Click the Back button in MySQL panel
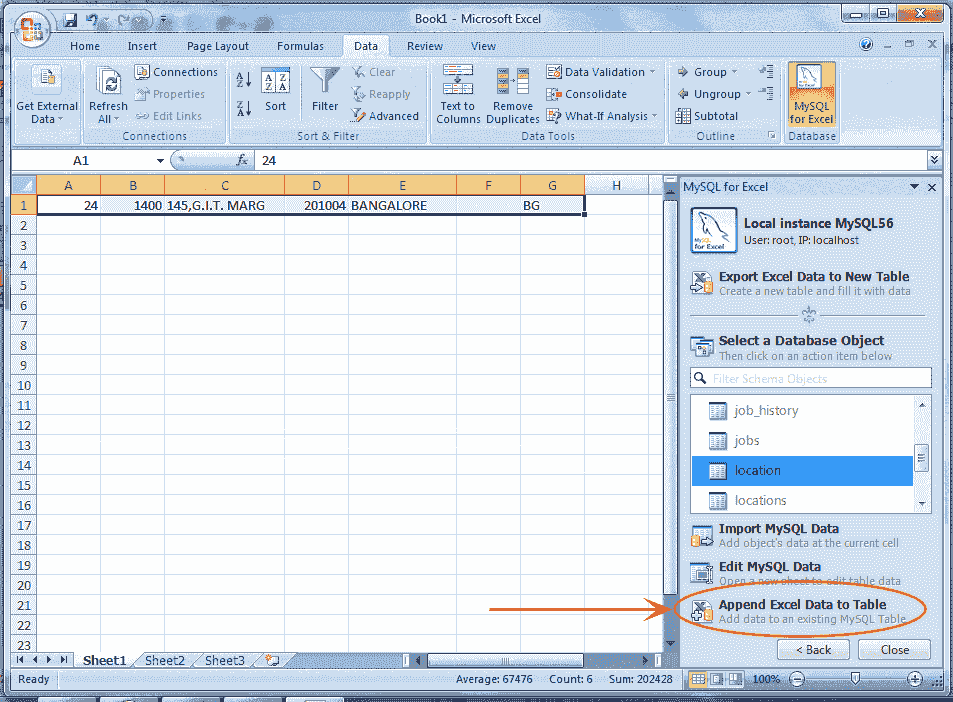 point(813,649)
